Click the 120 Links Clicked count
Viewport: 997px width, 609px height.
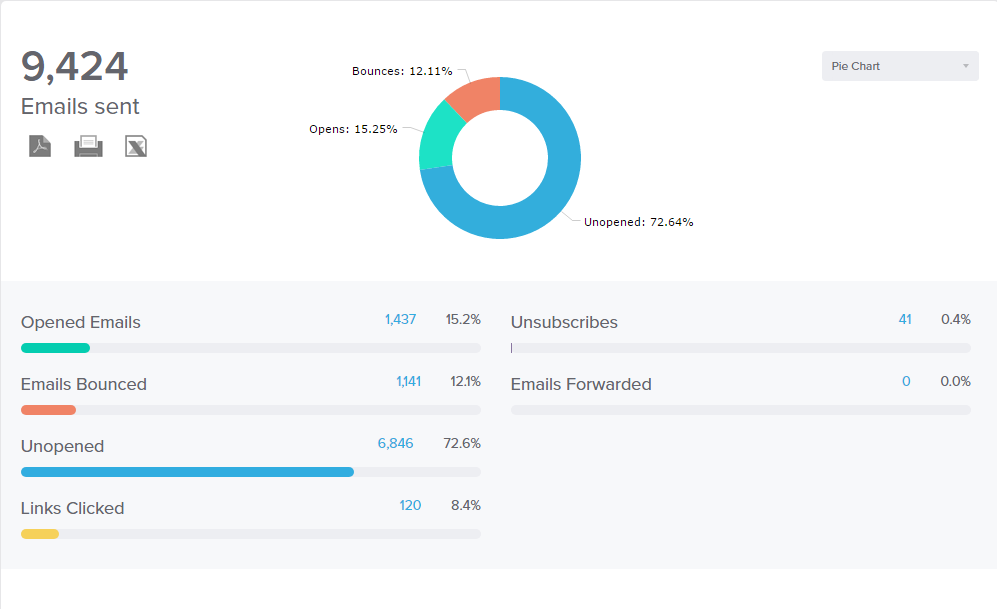point(410,505)
